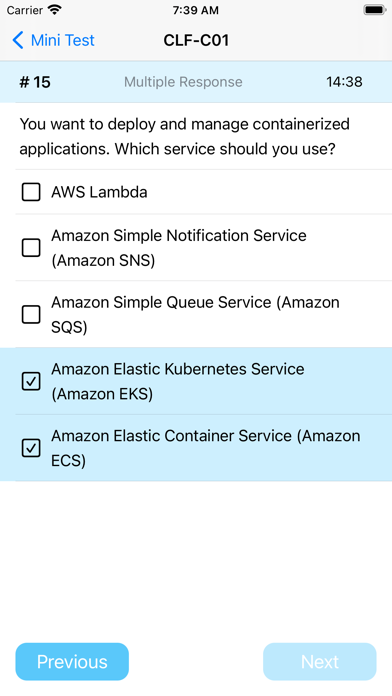Click the Previous button
This screenshot has width=392, height=696.
click(x=72, y=662)
